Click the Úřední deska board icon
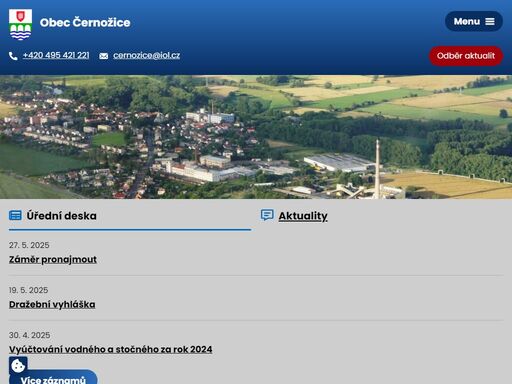The height and width of the screenshot is (384, 512). click(15, 216)
